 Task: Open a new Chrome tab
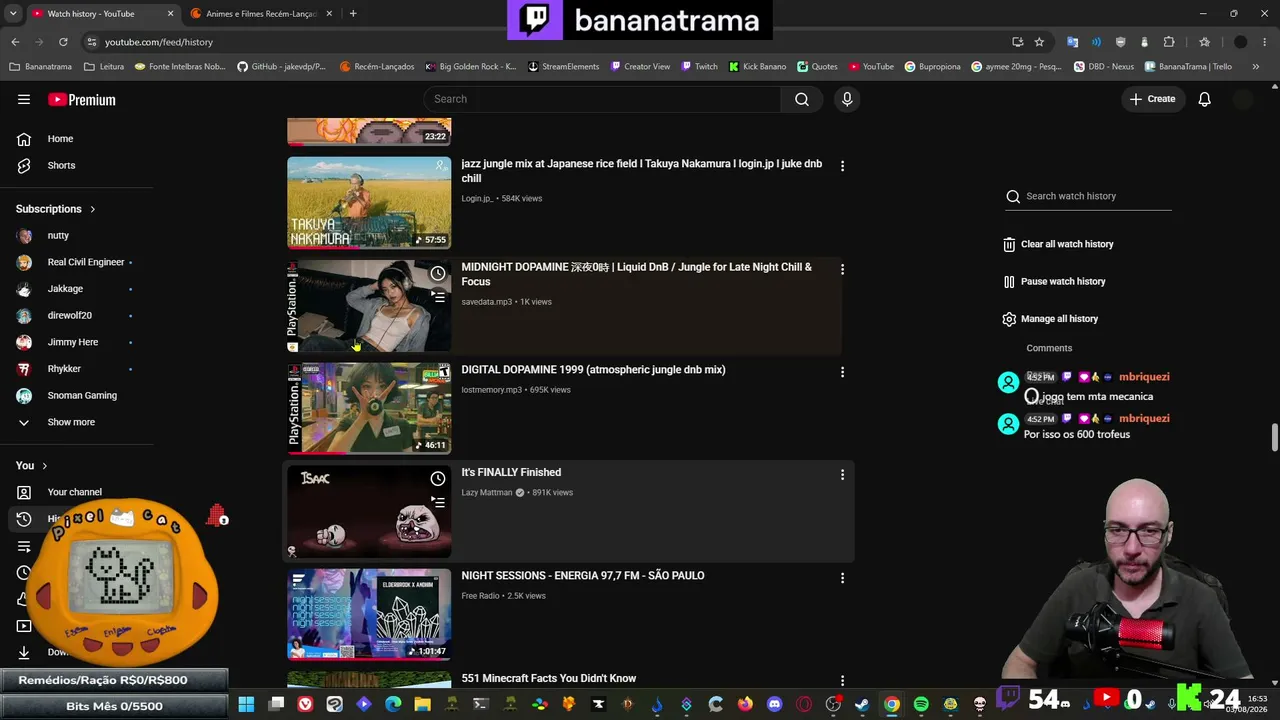point(353,14)
